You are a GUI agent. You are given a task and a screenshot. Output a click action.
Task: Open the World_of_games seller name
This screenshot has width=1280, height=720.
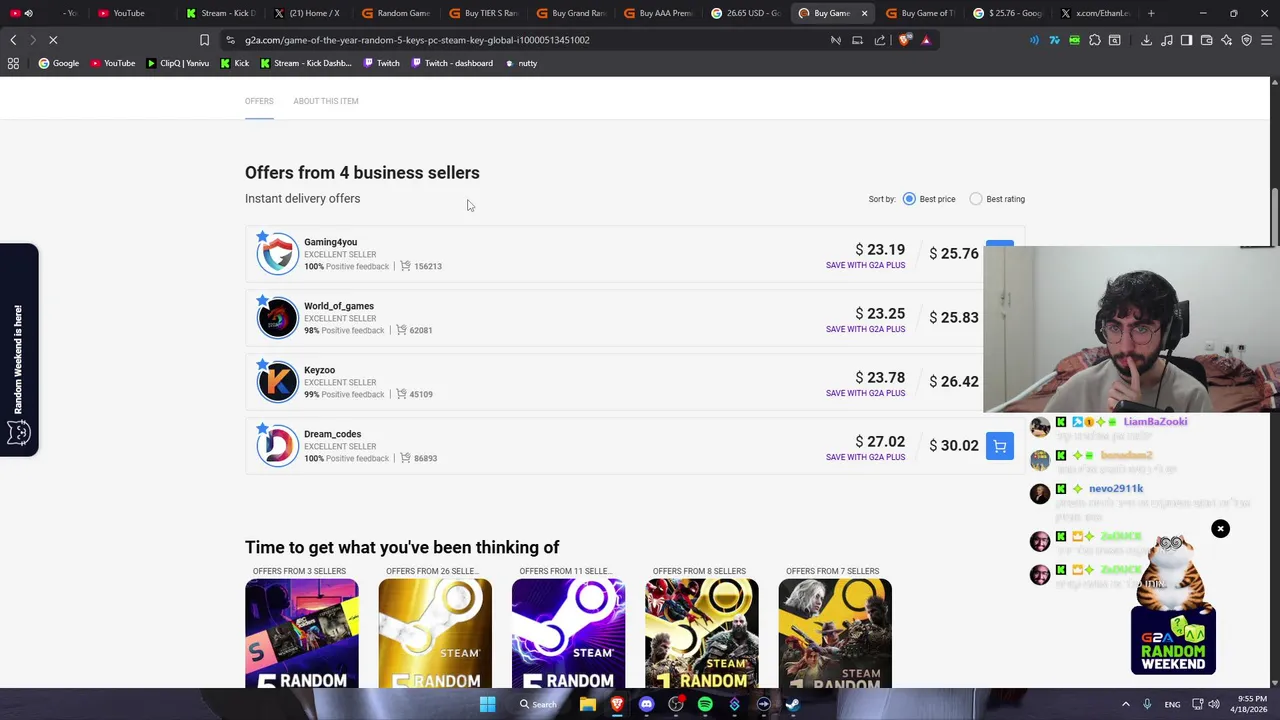point(339,306)
